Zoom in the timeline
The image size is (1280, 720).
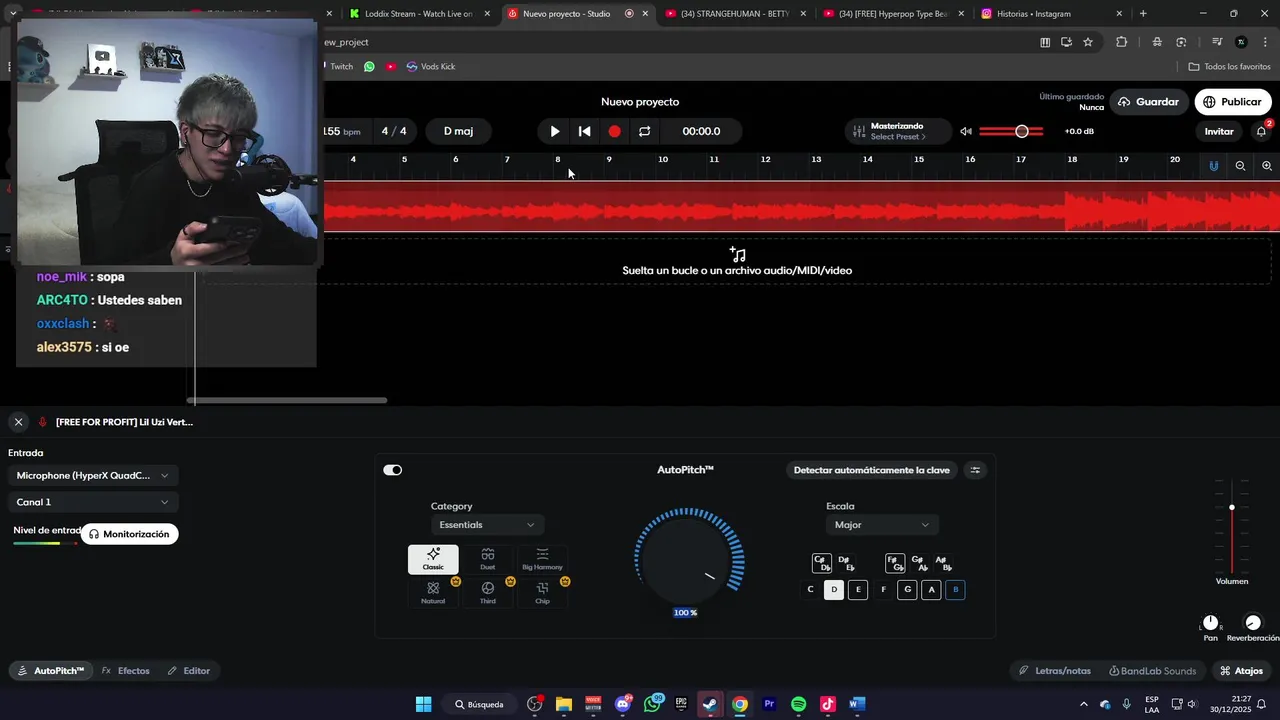(x=1267, y=166)
